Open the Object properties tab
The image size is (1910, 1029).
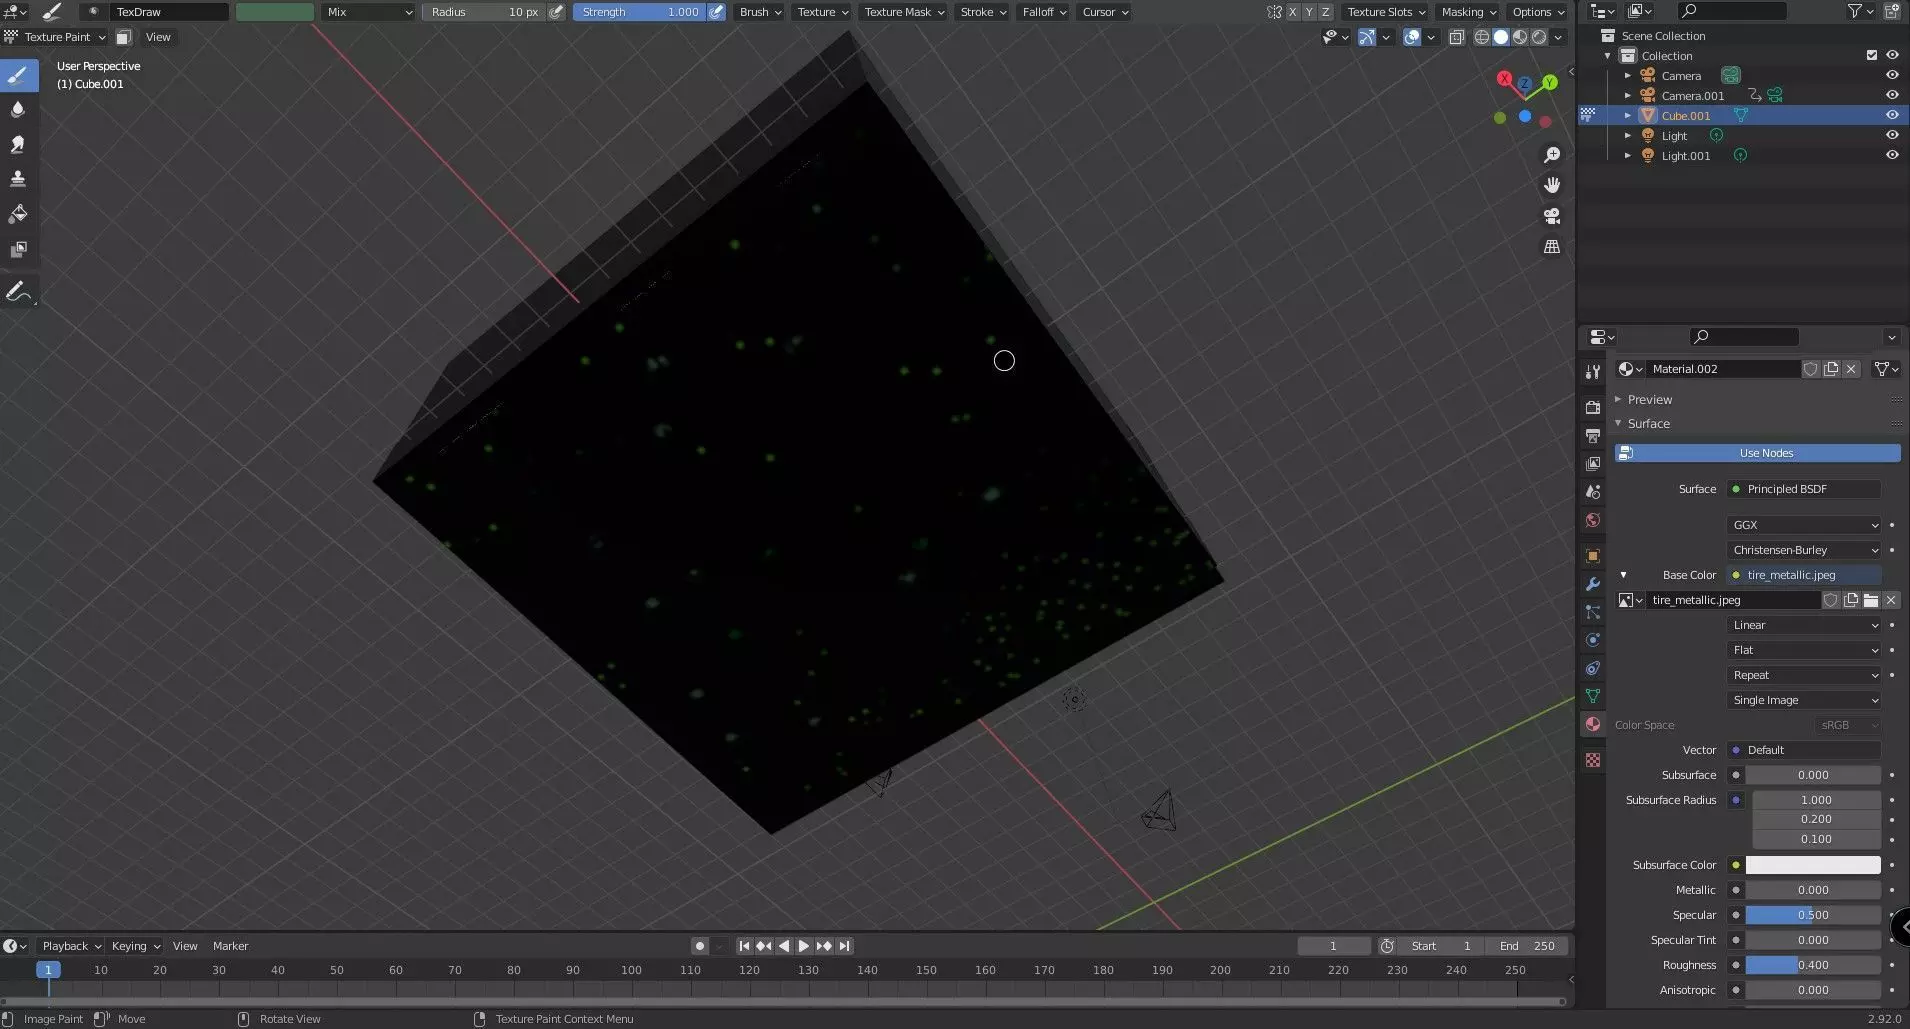[1593, 556]
